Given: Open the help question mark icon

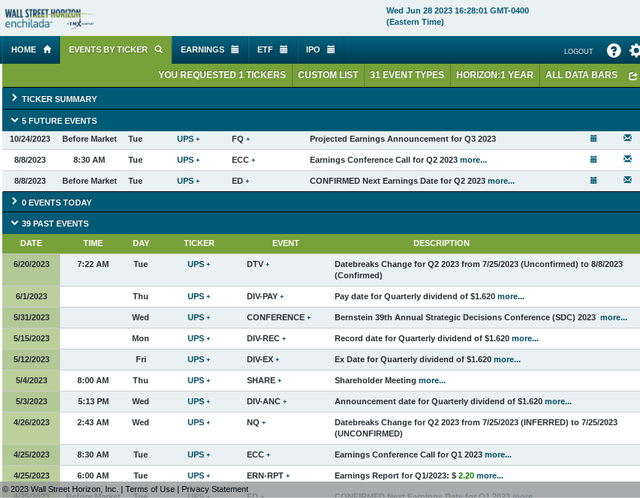Looking at the screenshot, I should point(613,51).
